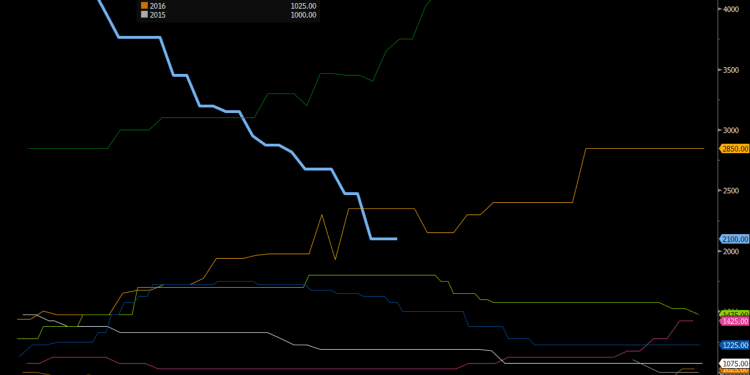Click the orange 2016 legend color swatch
Image resolution: width=750 pixels, height=375 pixels.
144,5
